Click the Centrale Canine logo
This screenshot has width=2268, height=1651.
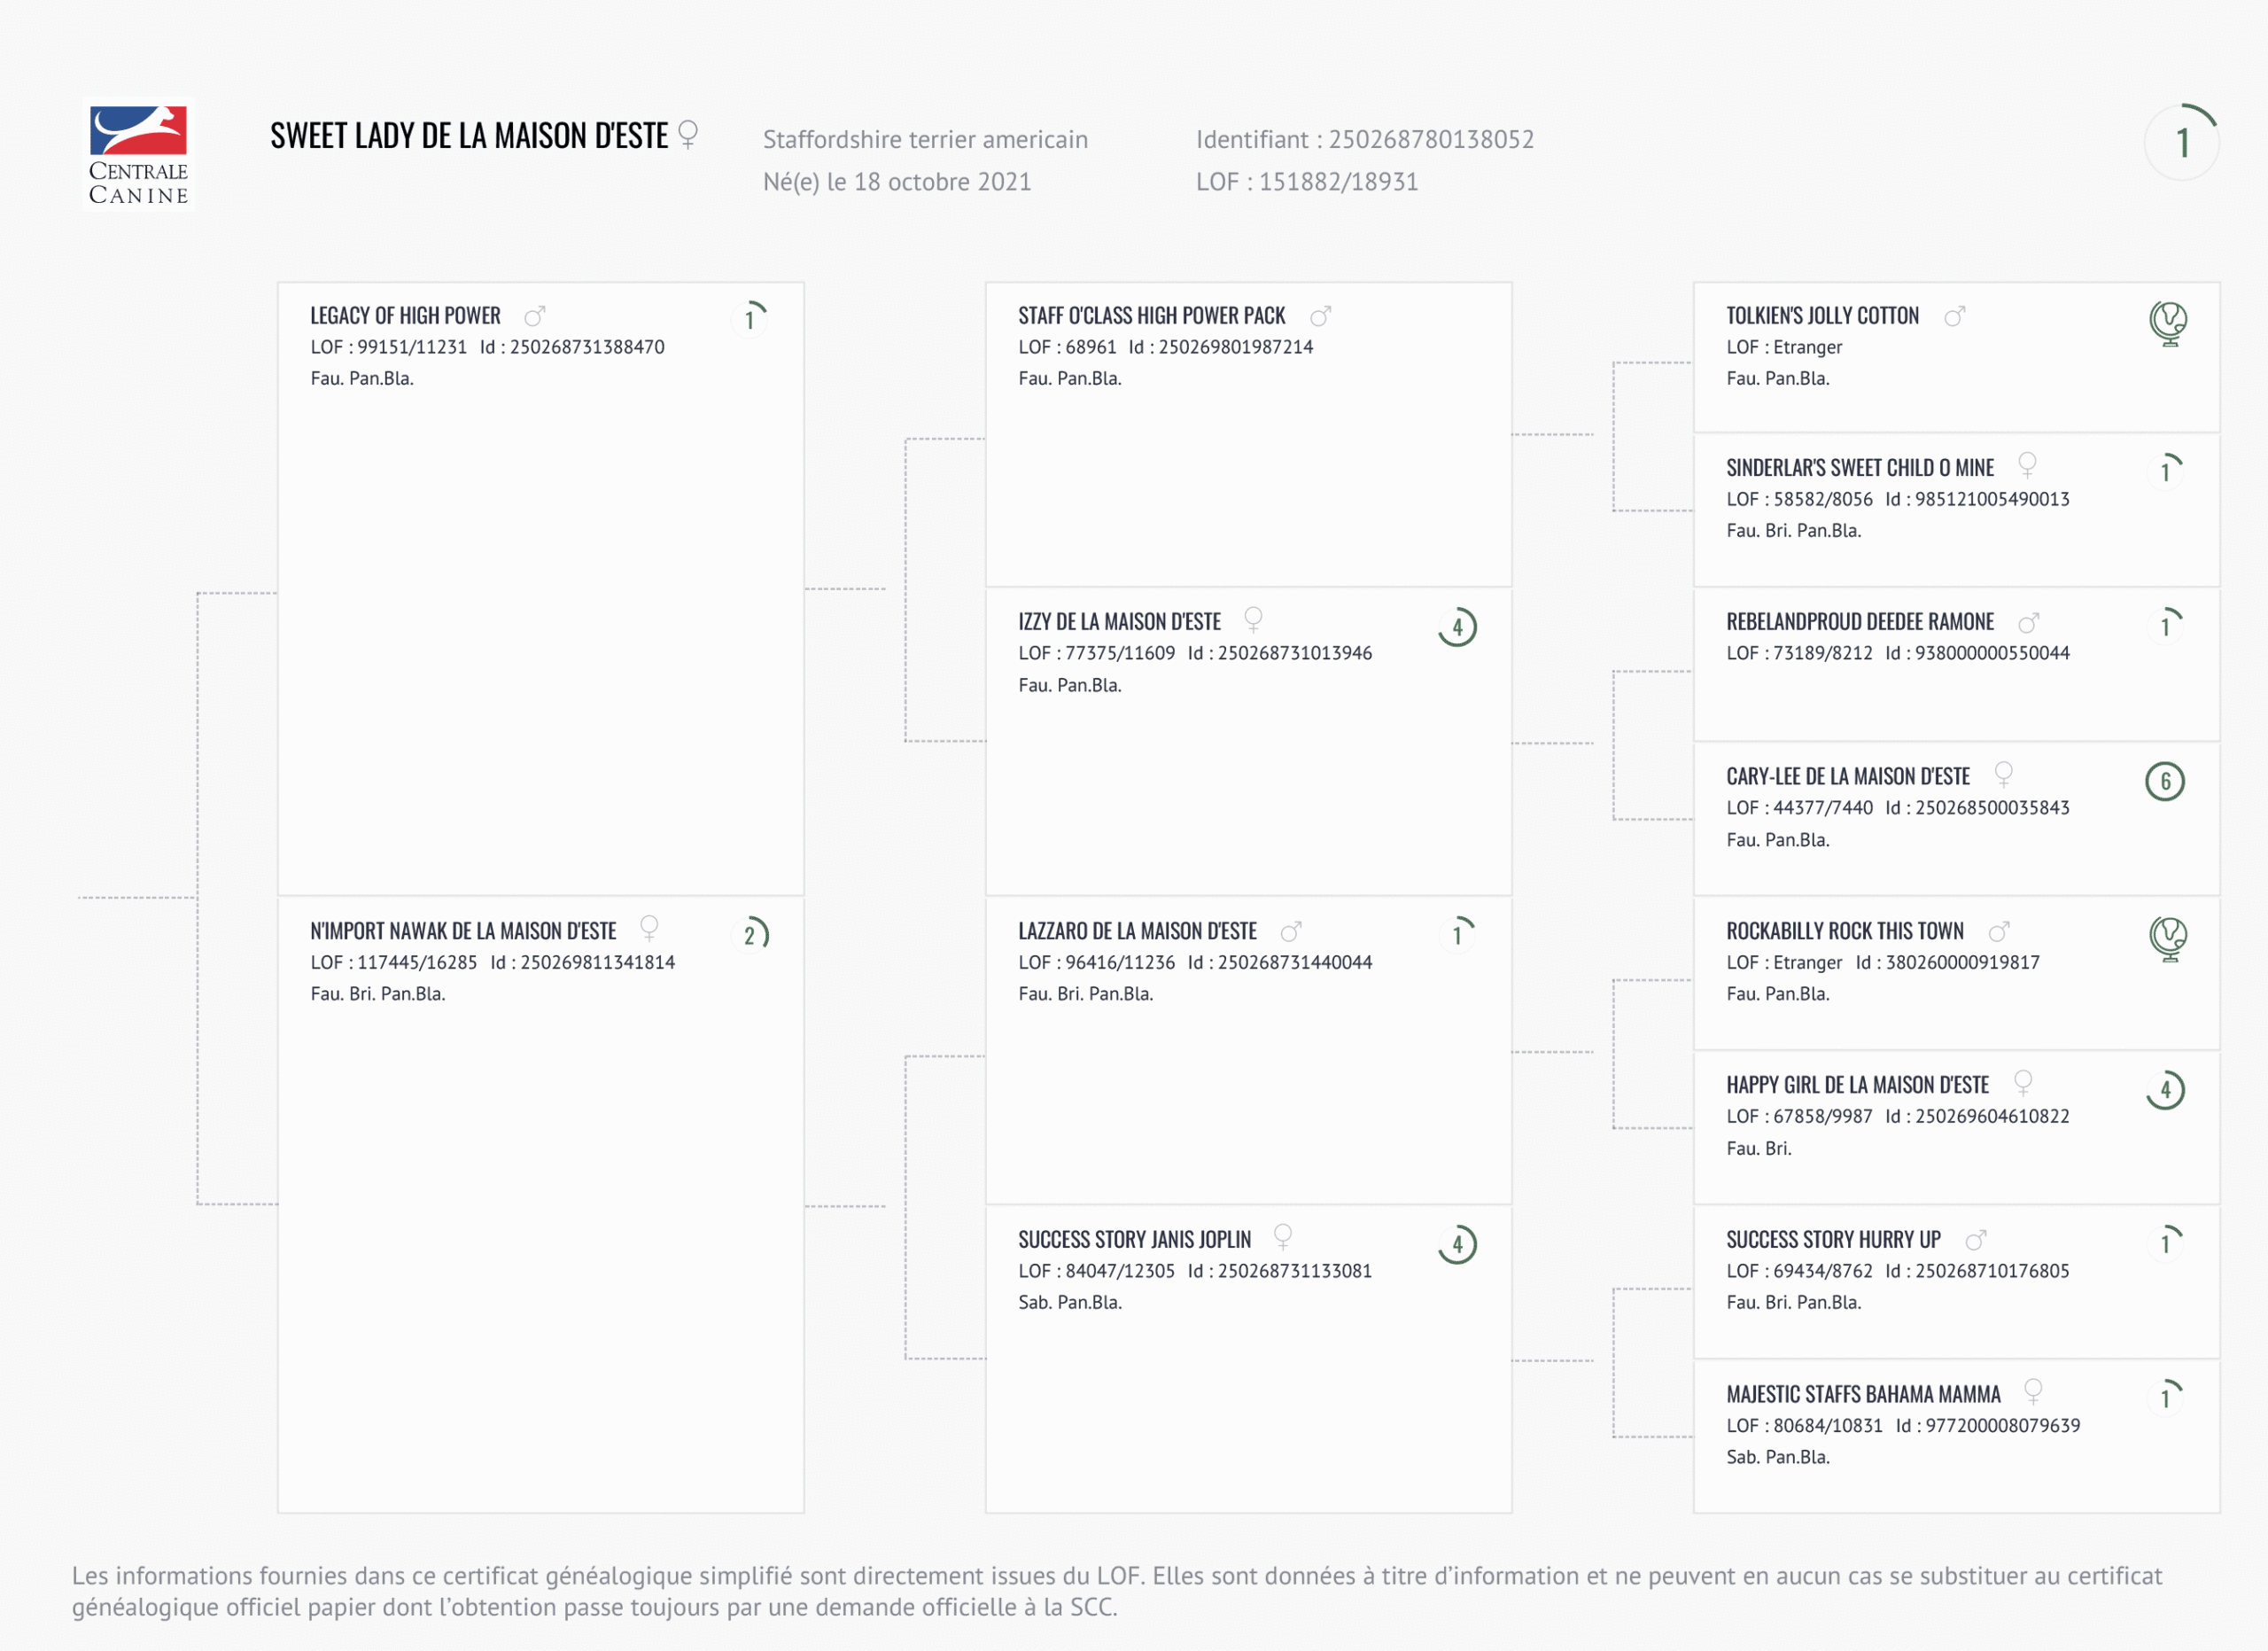[x=139, y=155]
